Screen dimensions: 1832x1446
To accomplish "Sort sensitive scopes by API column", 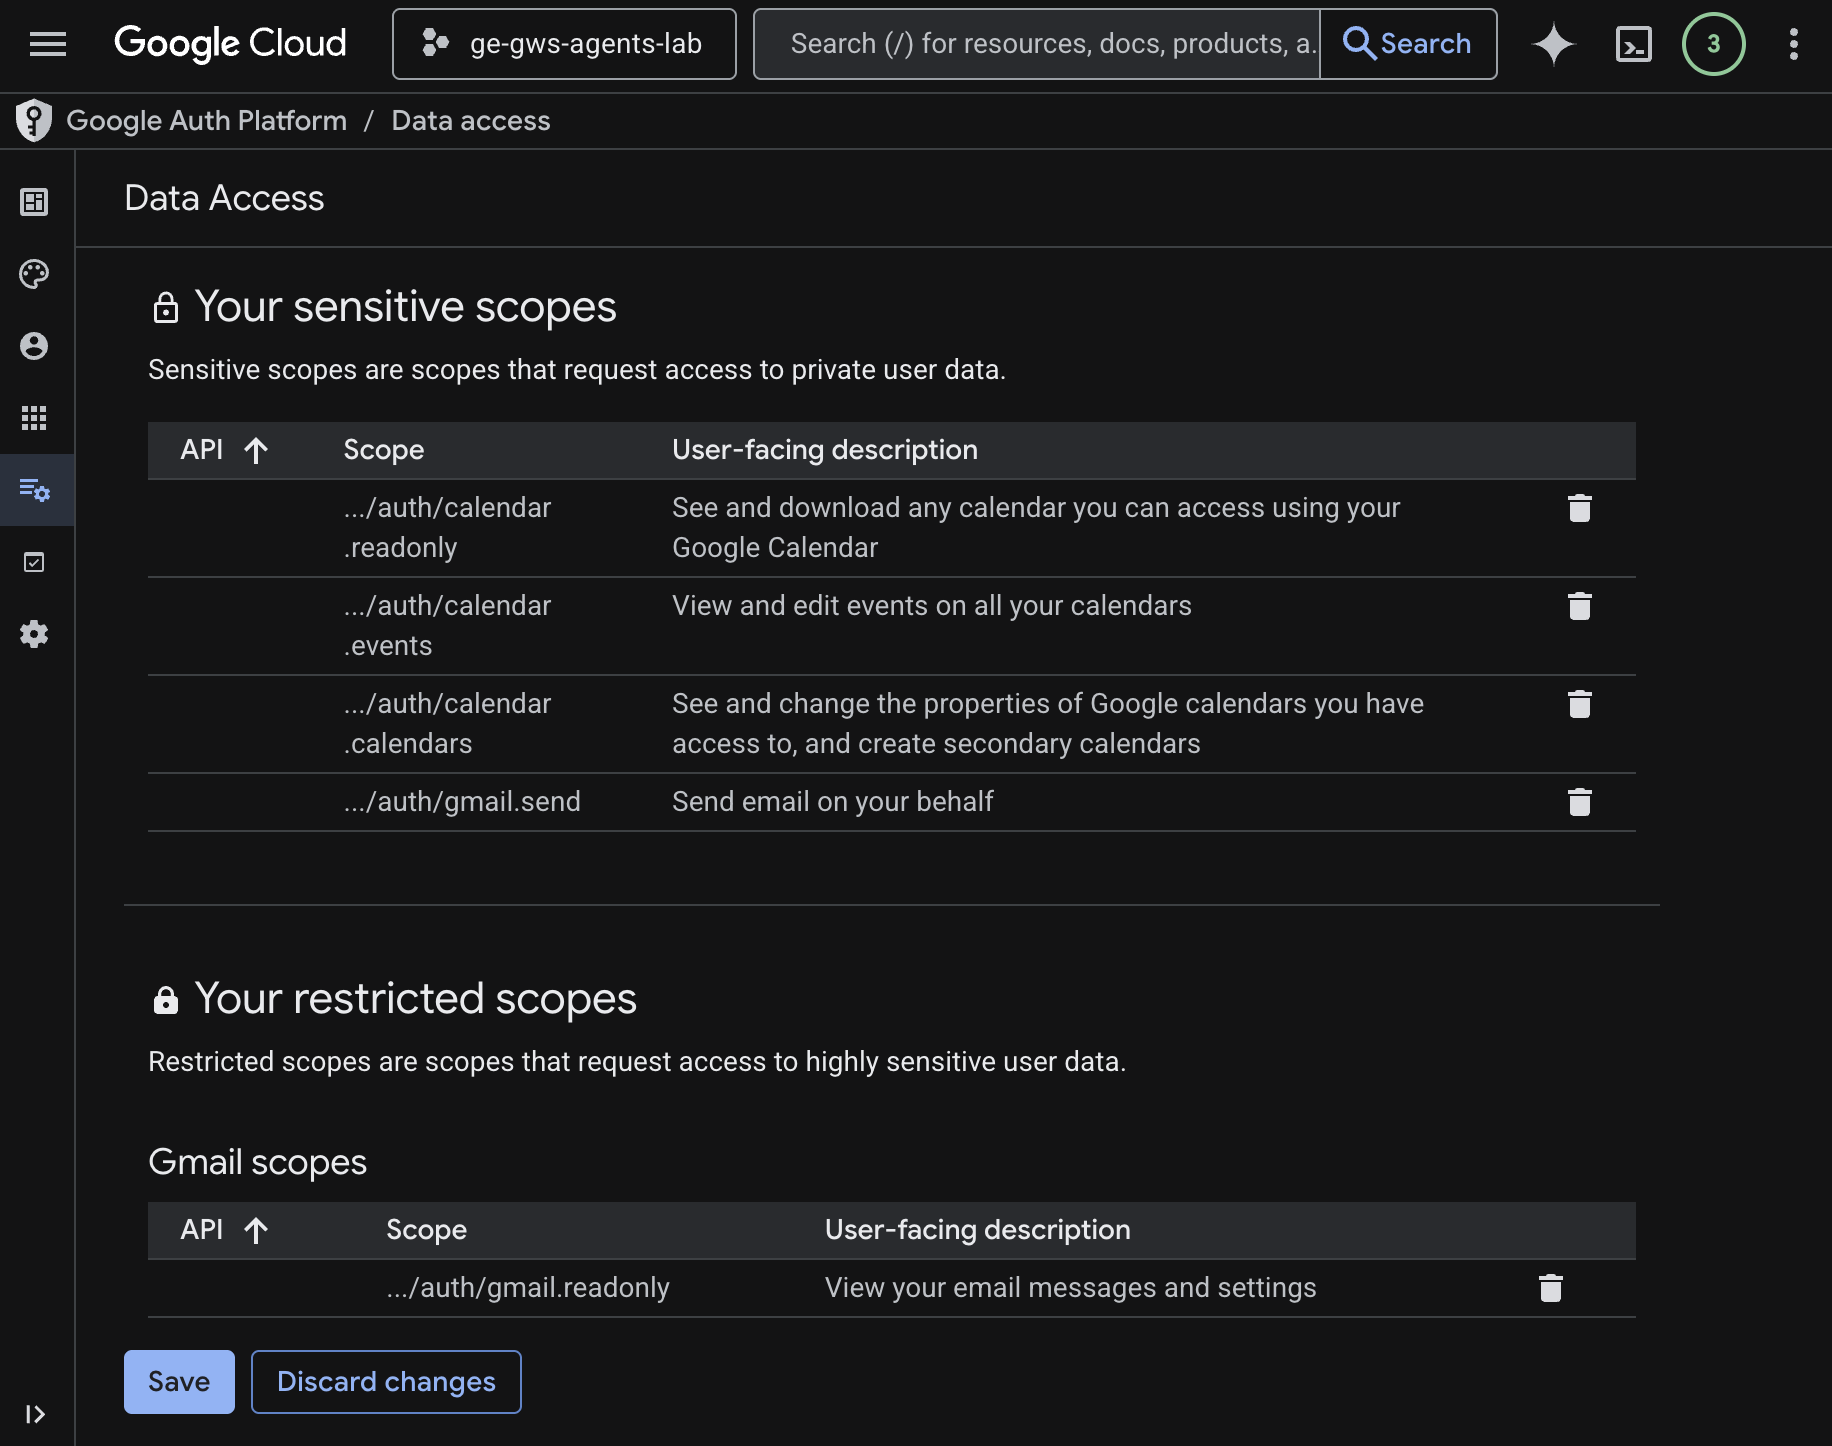I will 224,450.
